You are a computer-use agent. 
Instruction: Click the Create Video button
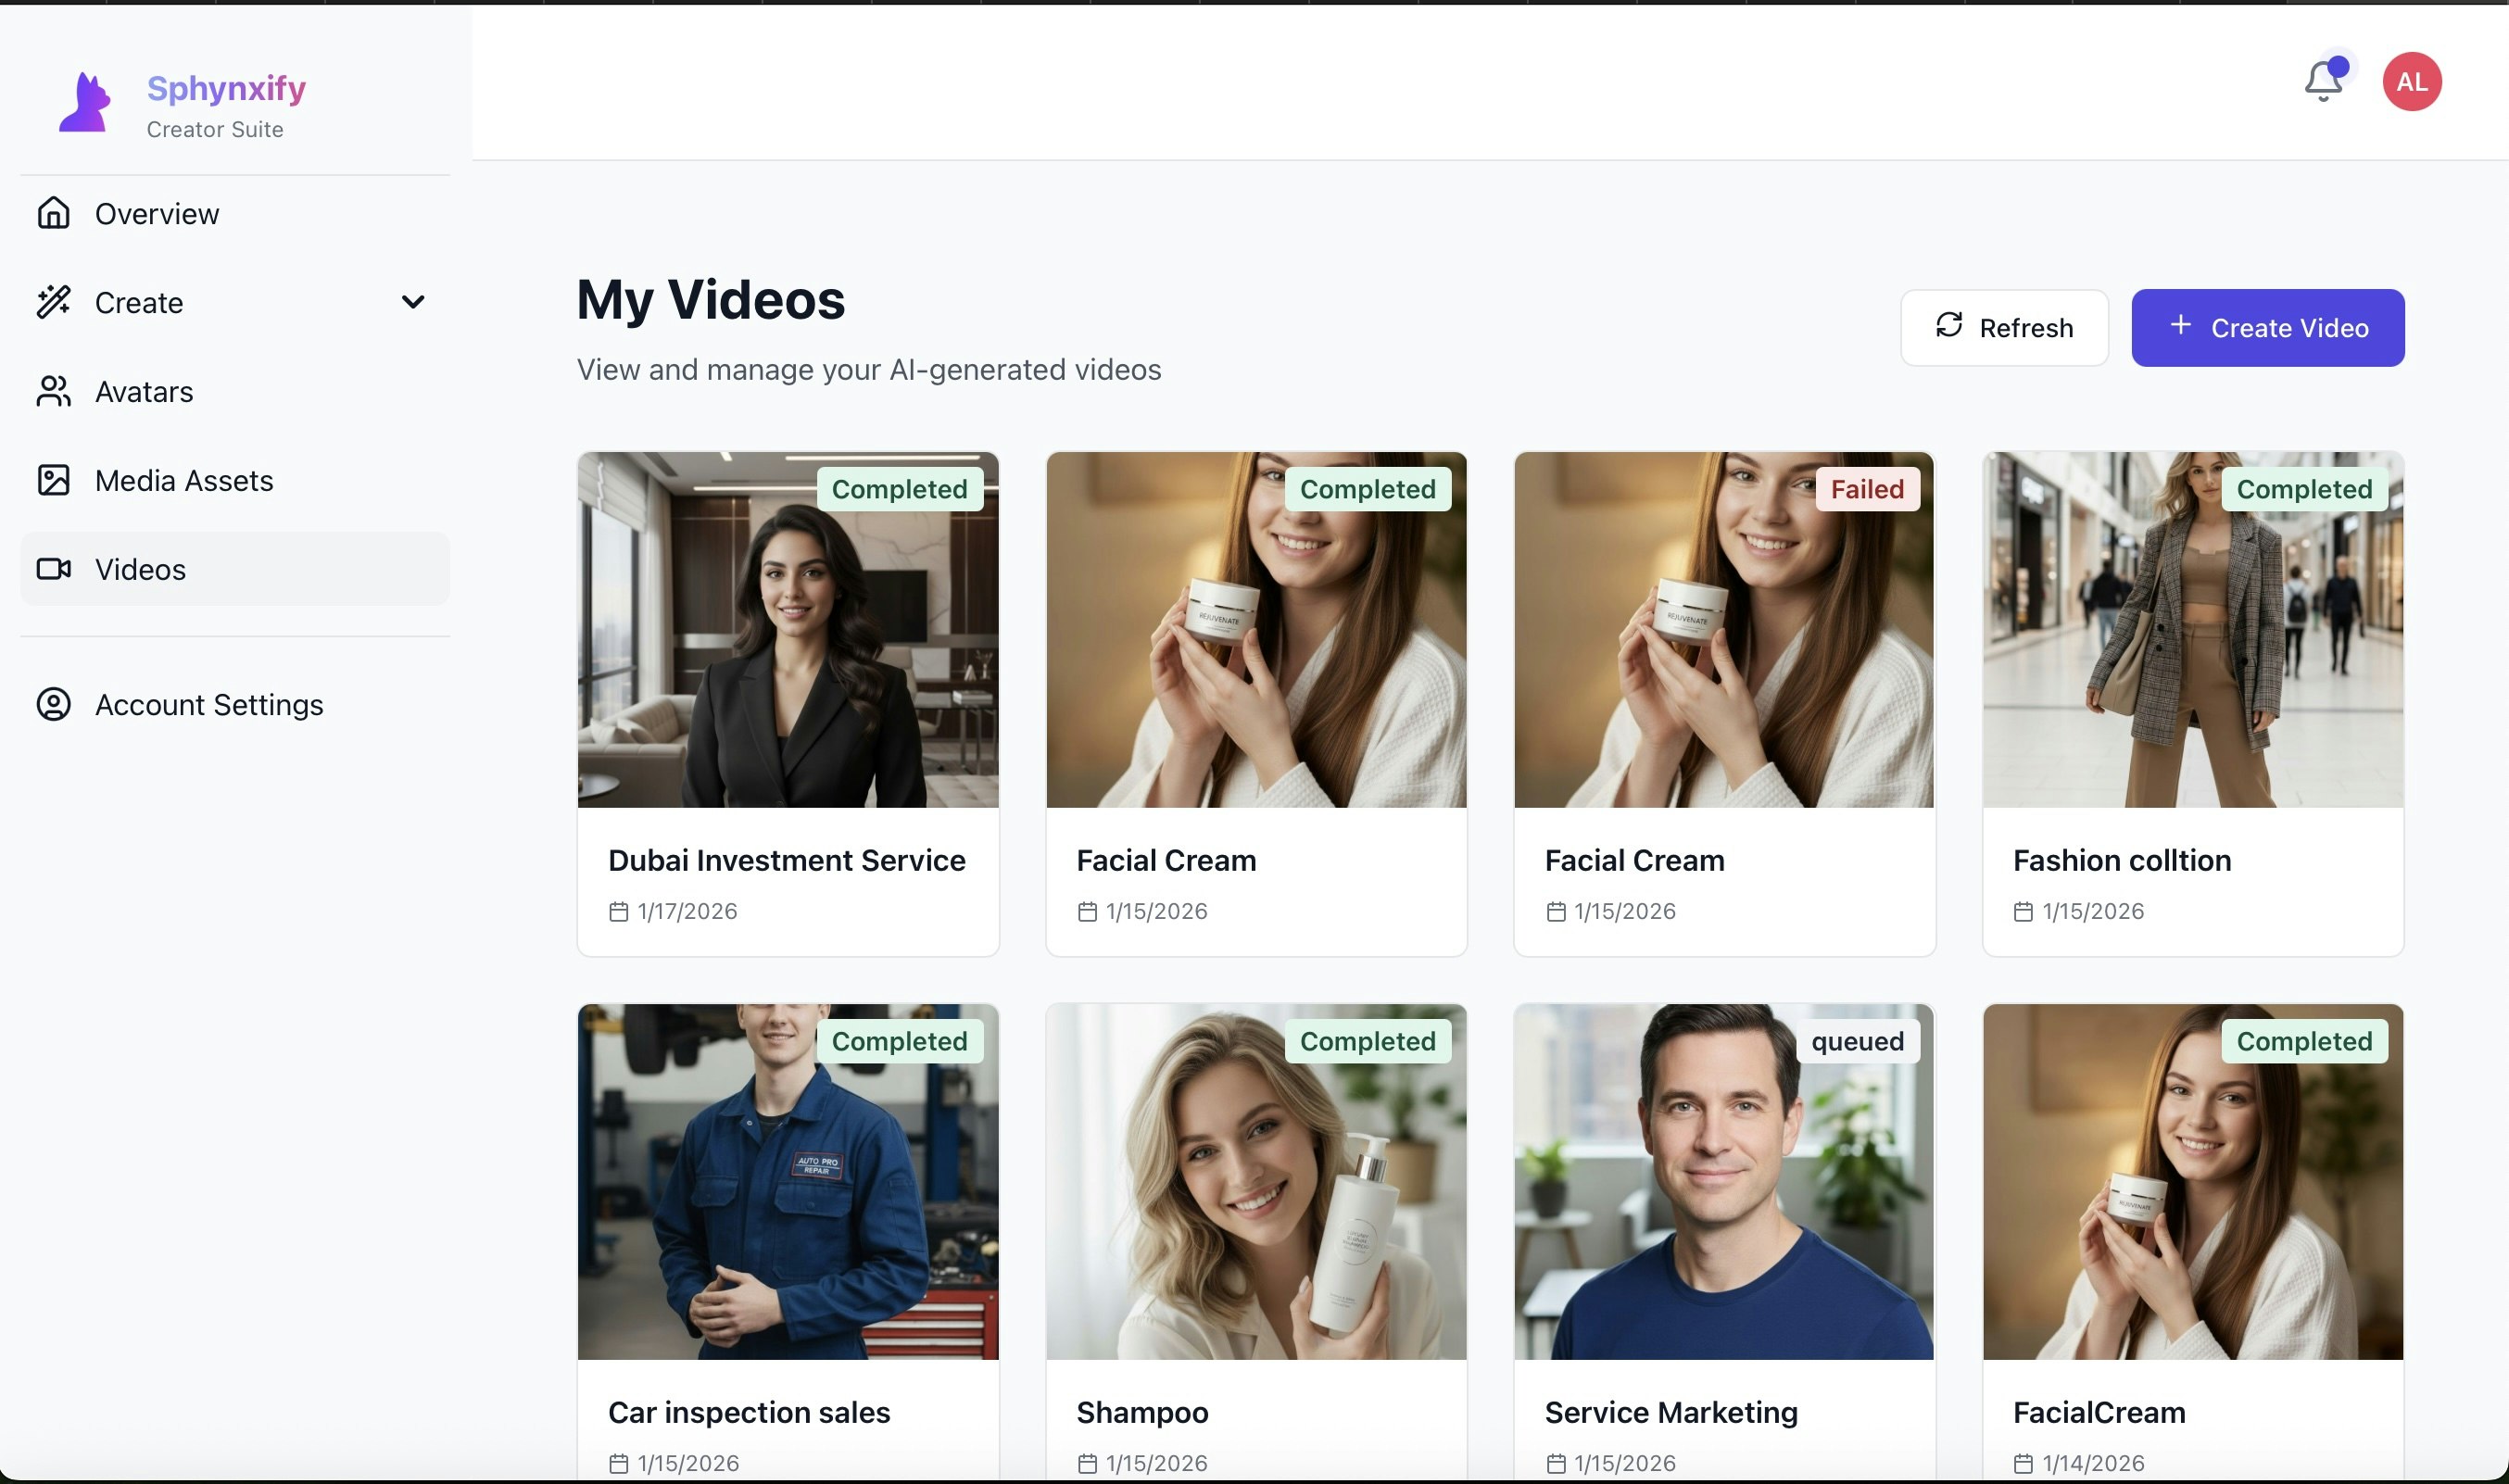point(2267,328)
